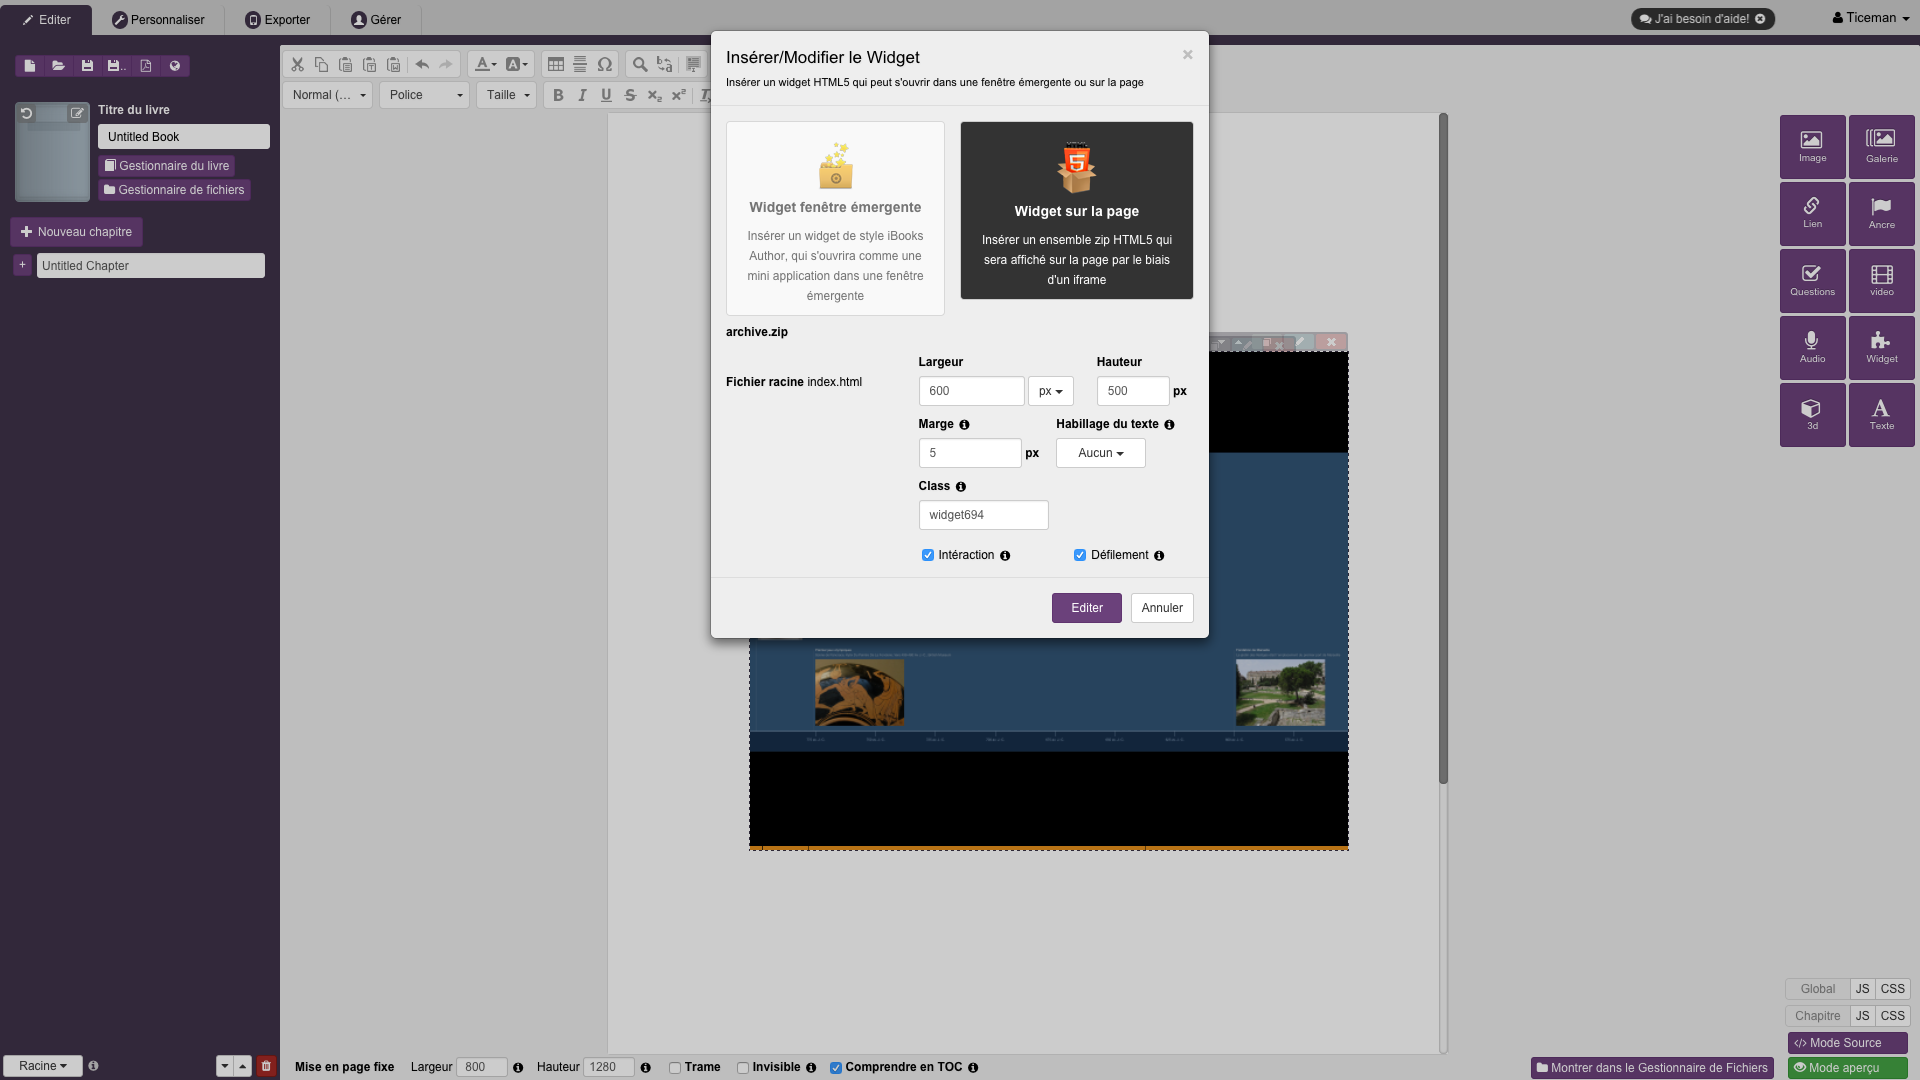Image resolution: width=1920 pixels, height=1080 pixels.
Task: Open the Habillage du texte Aucun dropdown
Action: pos(1100,453)
